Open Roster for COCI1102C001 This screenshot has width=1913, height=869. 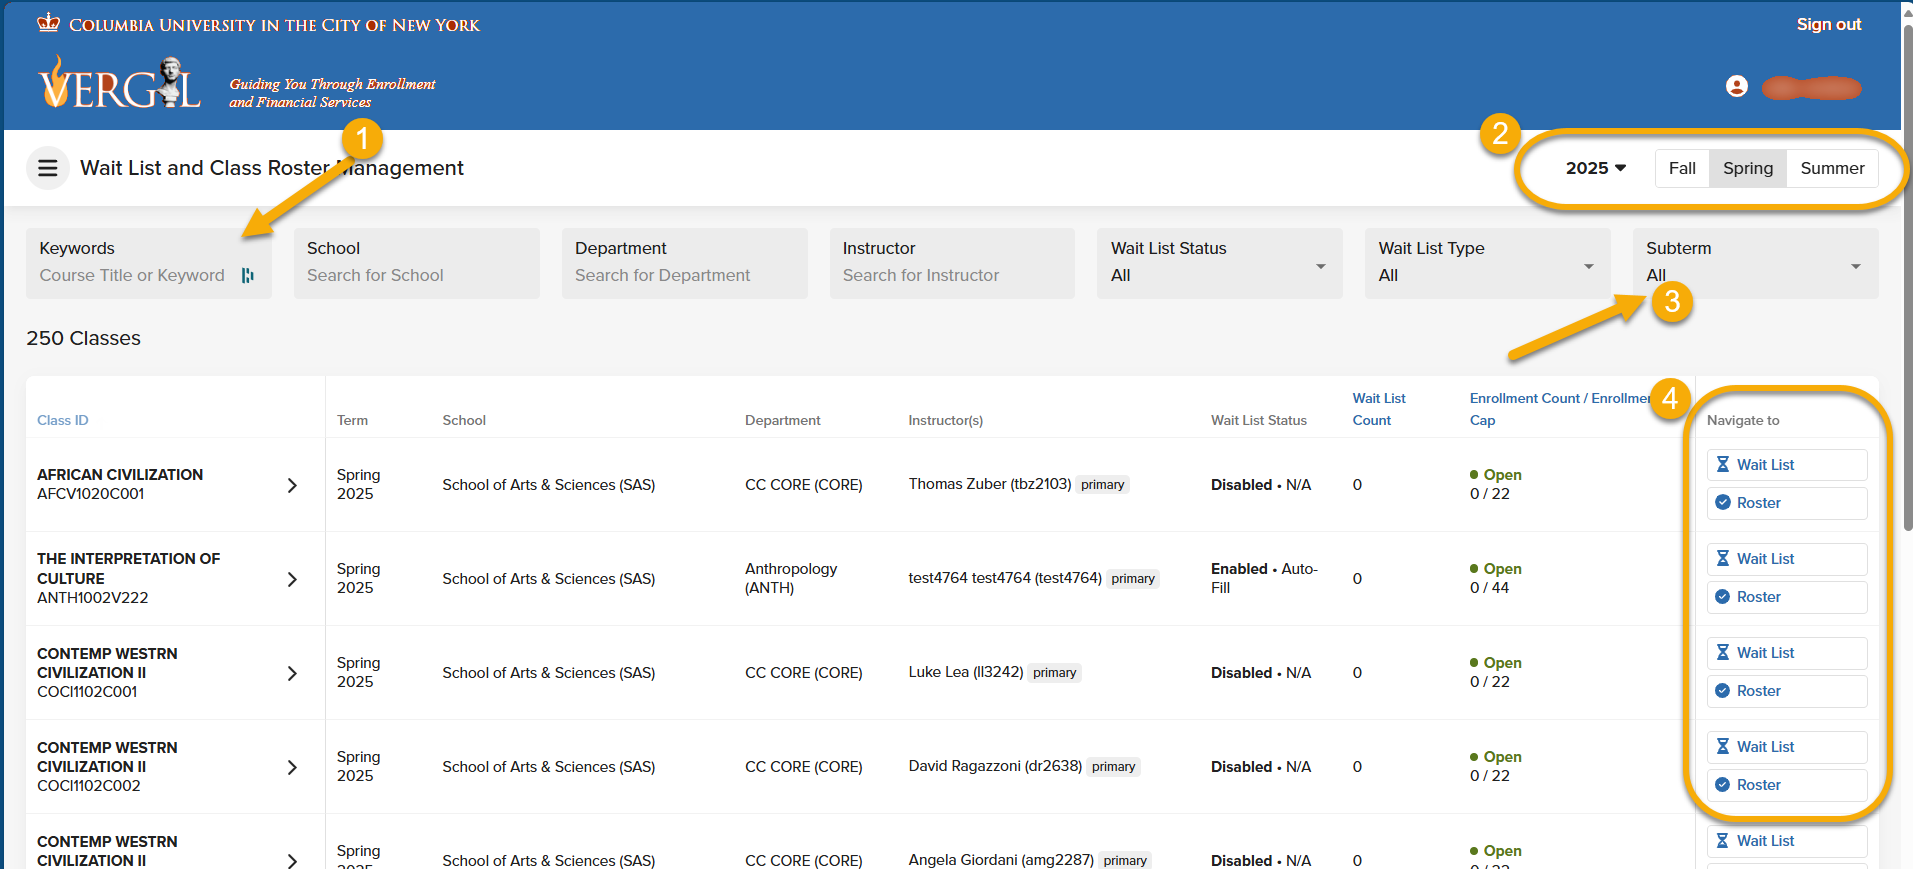[x=1786, y=691]
